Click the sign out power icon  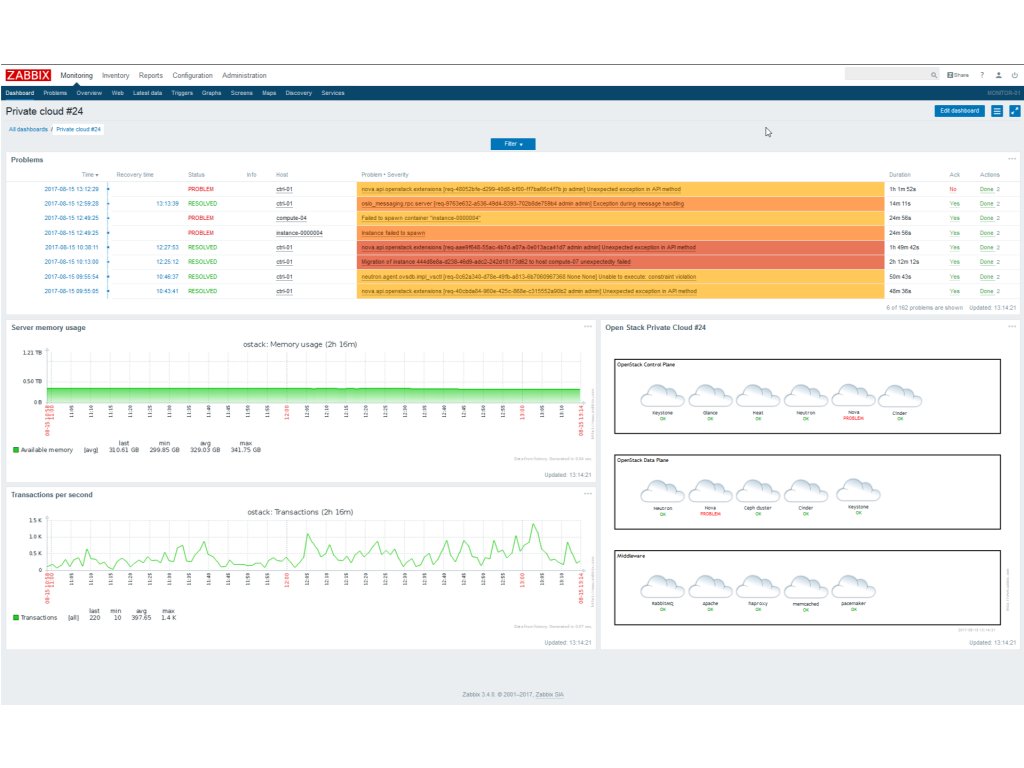(1014, 75)
